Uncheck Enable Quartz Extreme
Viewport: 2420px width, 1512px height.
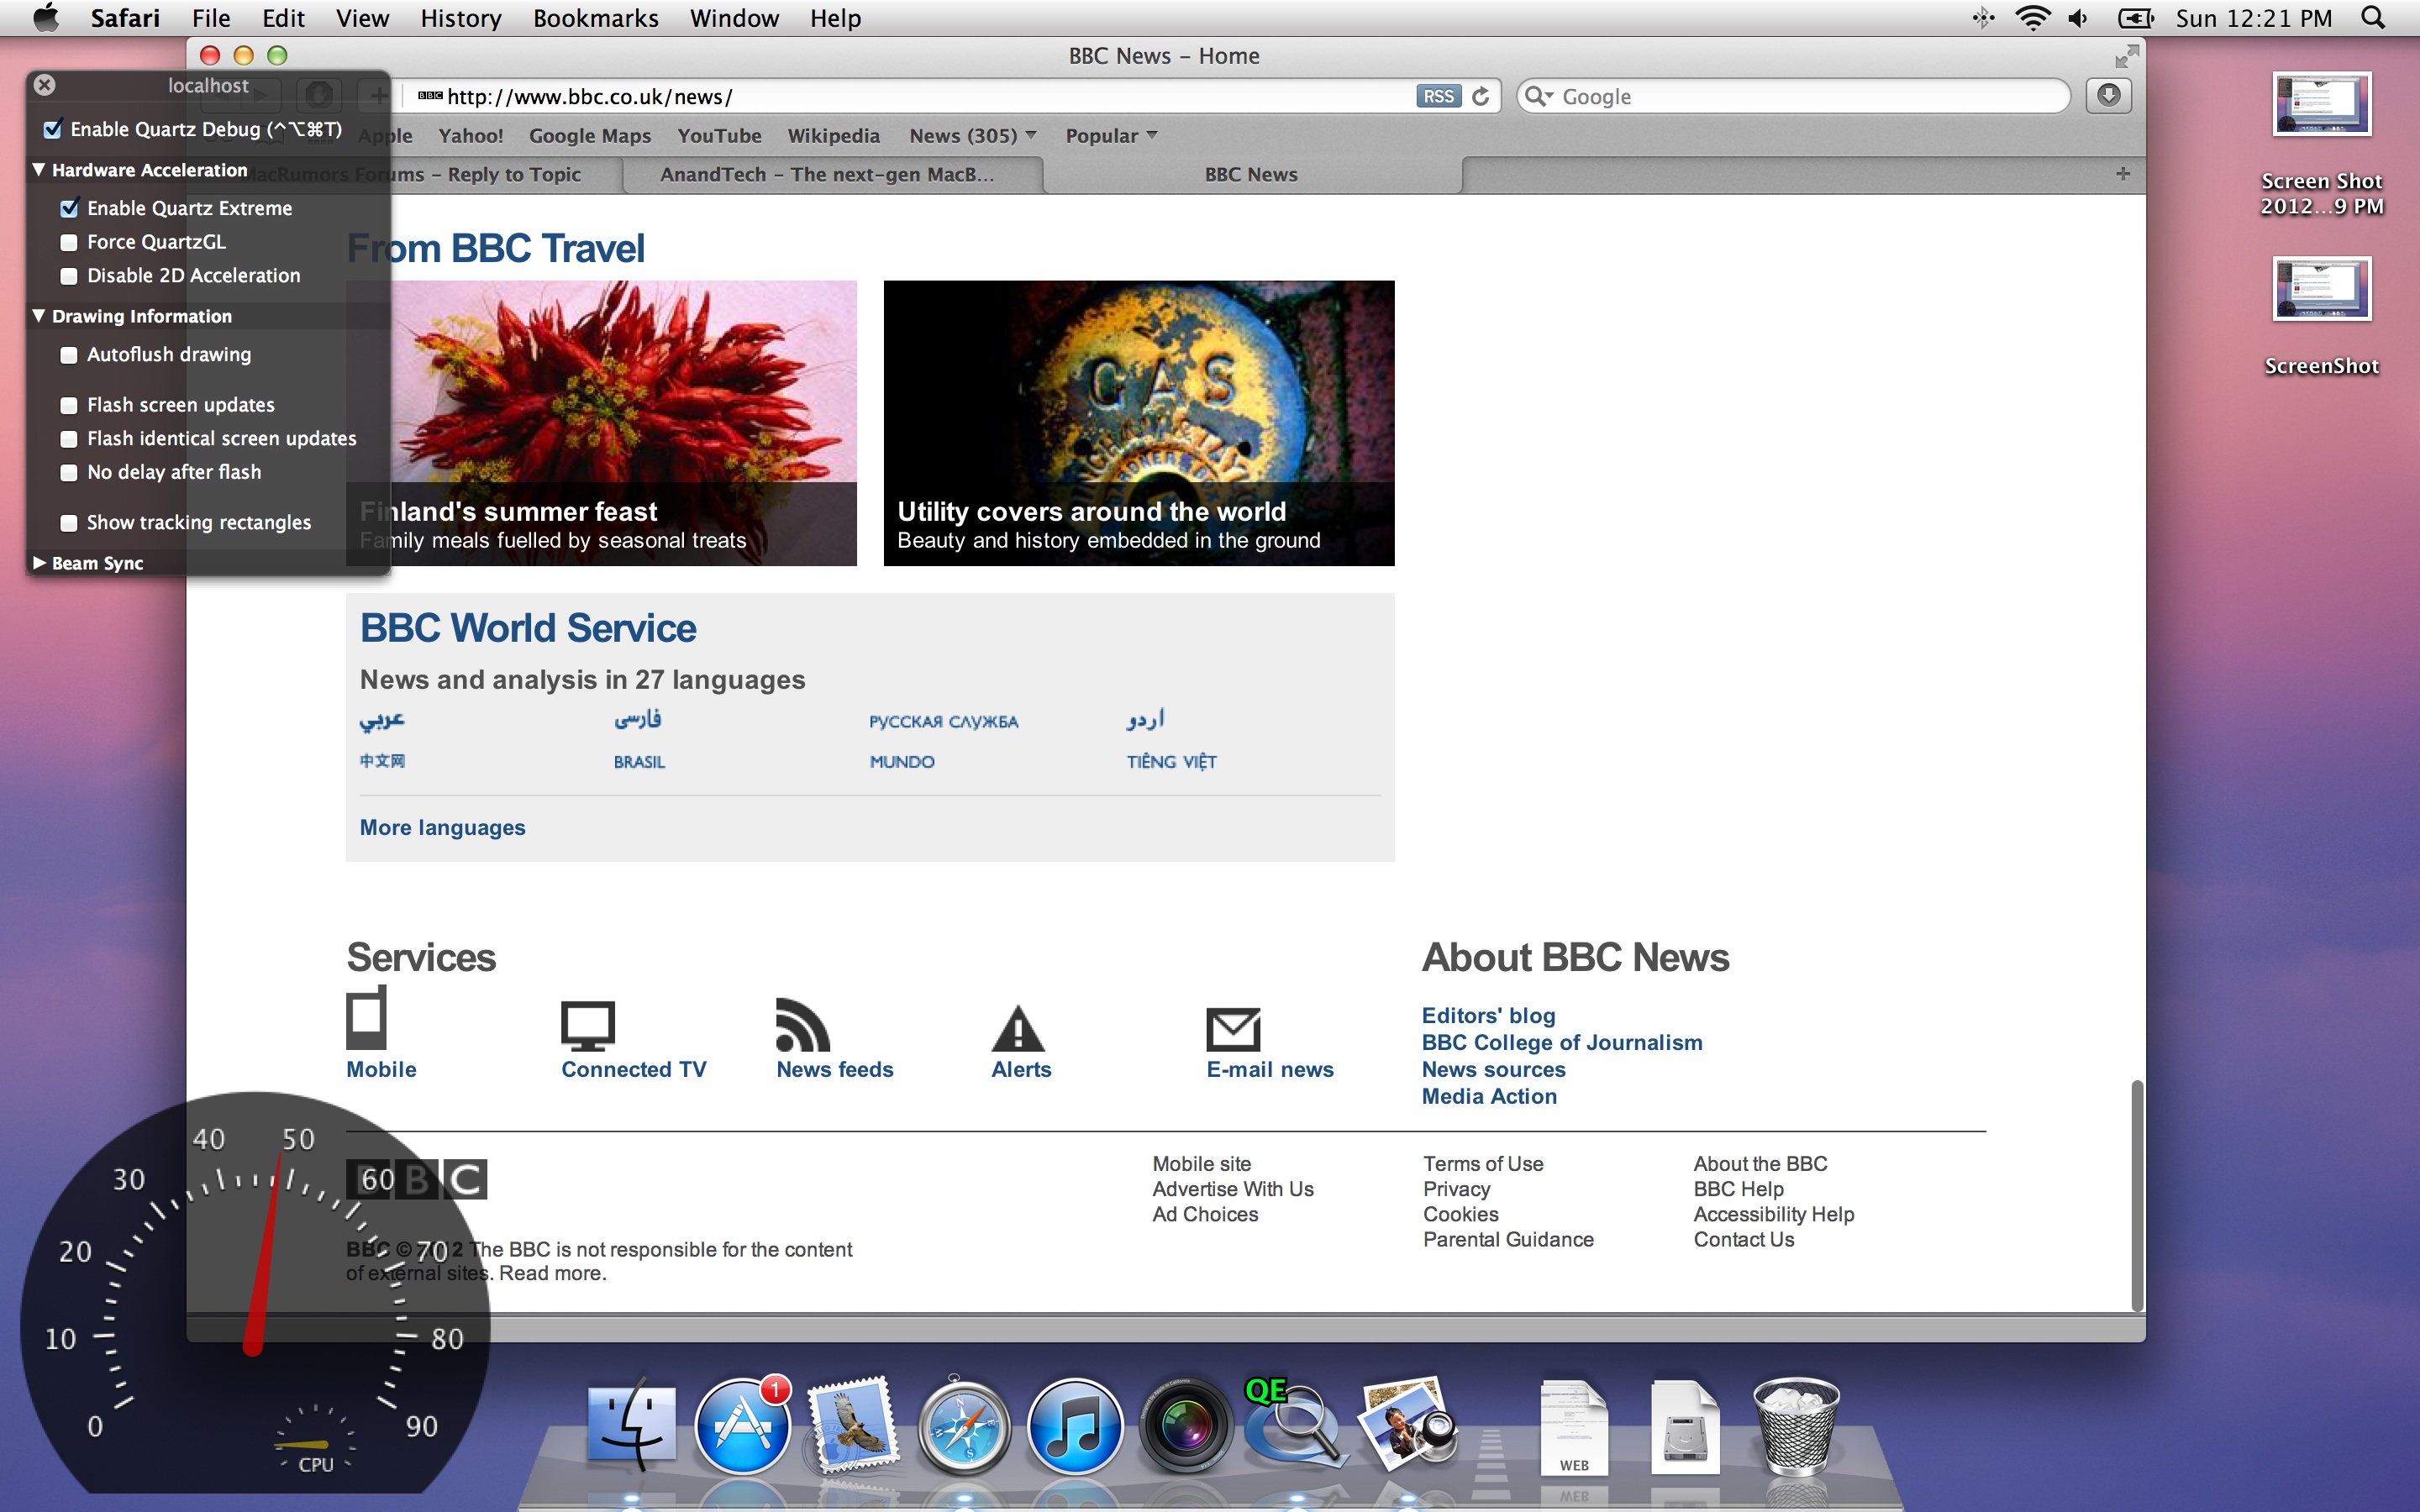pyautogui.click(x=69, y=208)
